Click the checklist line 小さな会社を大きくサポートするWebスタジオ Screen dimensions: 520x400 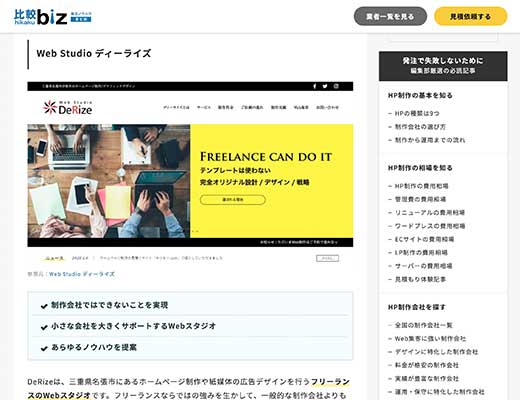click(133, 326)
